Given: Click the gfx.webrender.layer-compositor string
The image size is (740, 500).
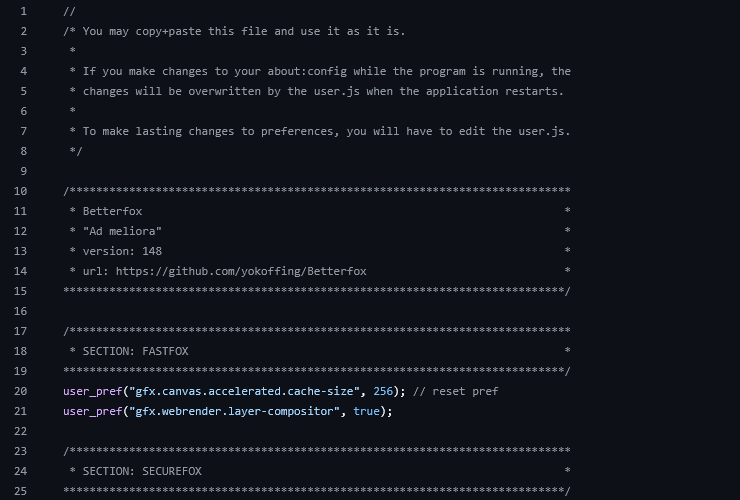Looking at the screenshot, I should (235, 411).
